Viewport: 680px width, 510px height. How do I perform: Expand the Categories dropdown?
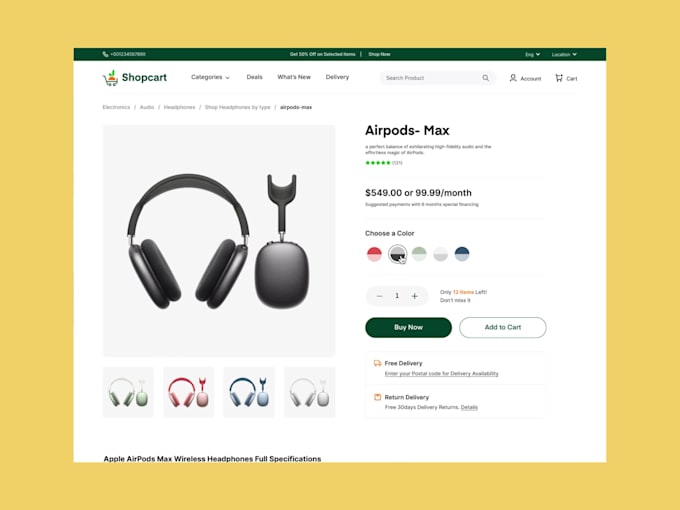click(x=210, y=77)
